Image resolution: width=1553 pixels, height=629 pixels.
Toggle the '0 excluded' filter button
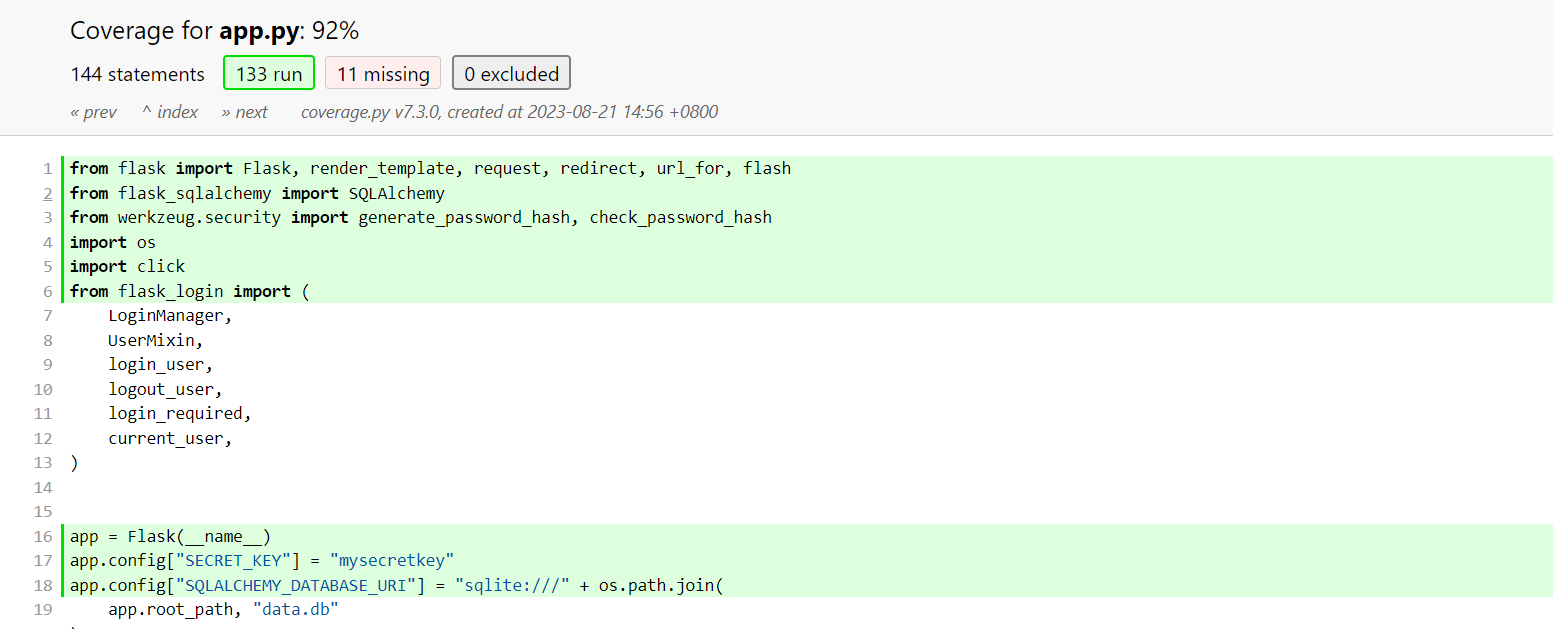[x=512, y=74]
